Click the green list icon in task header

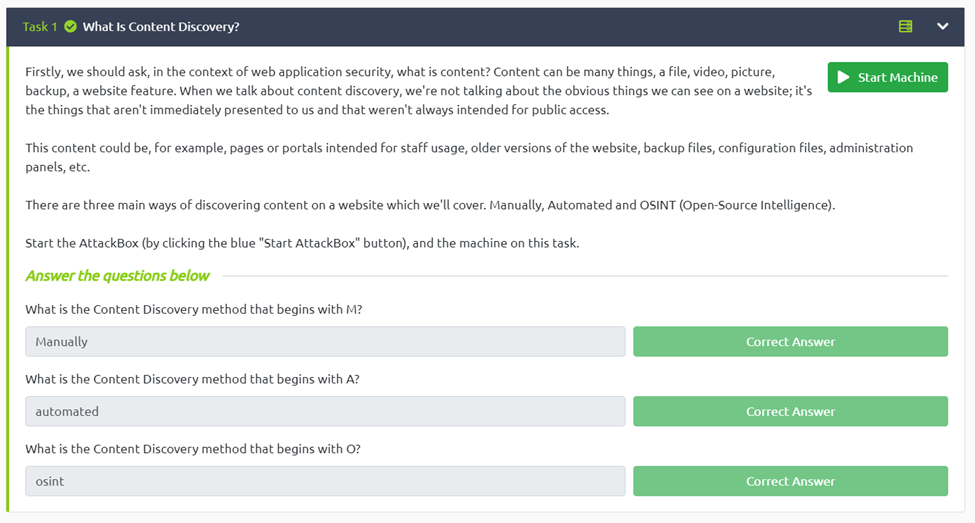pyautogui.click(x=905, y=27)
